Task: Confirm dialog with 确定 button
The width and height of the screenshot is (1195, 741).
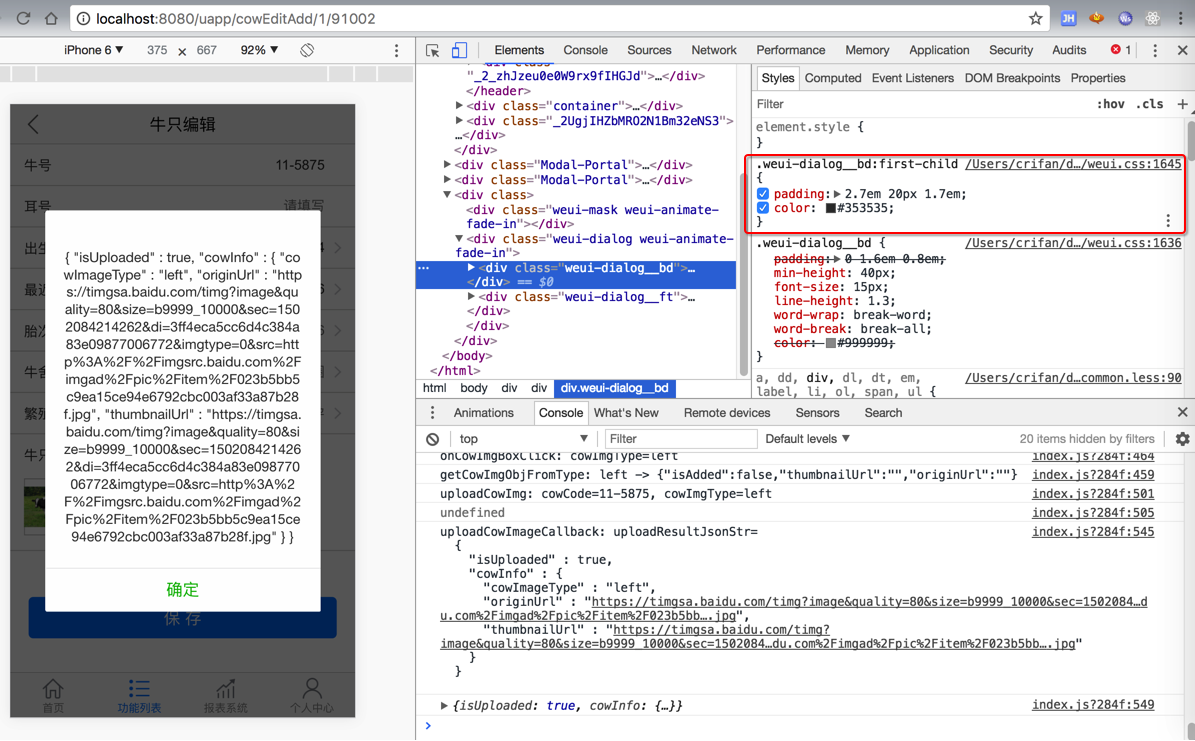Action: click(182, 589)
